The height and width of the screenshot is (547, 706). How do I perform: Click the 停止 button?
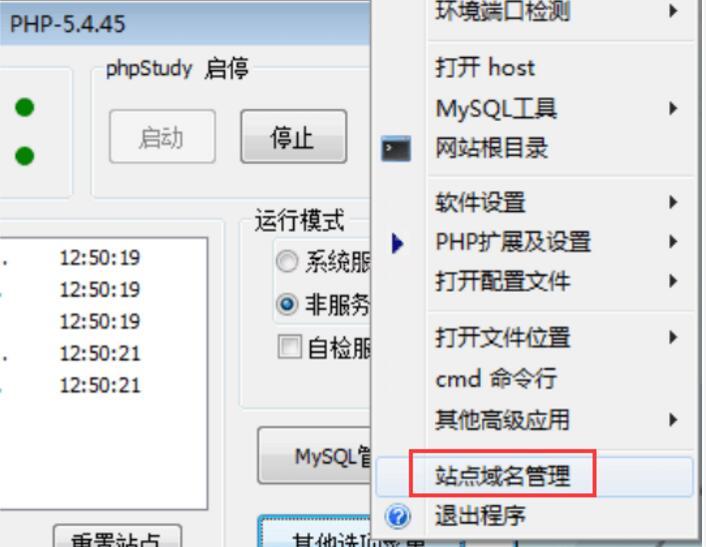pyautogui.click(x=294, y=136)
